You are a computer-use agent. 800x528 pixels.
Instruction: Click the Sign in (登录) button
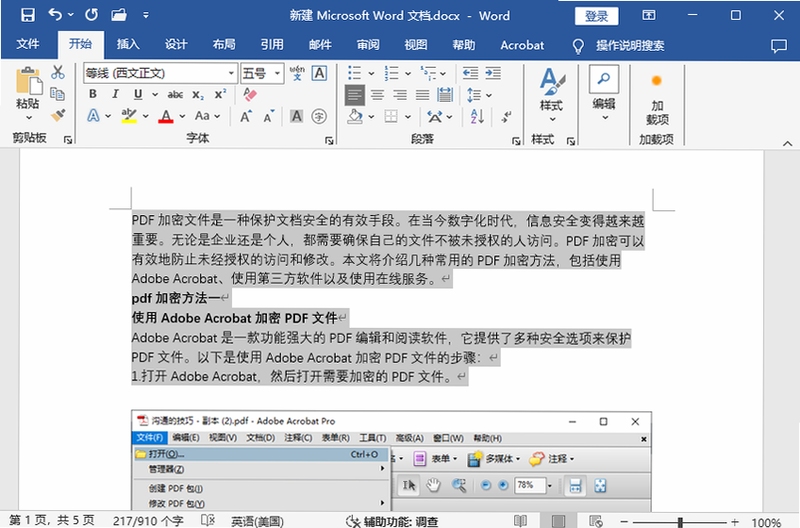596,16
